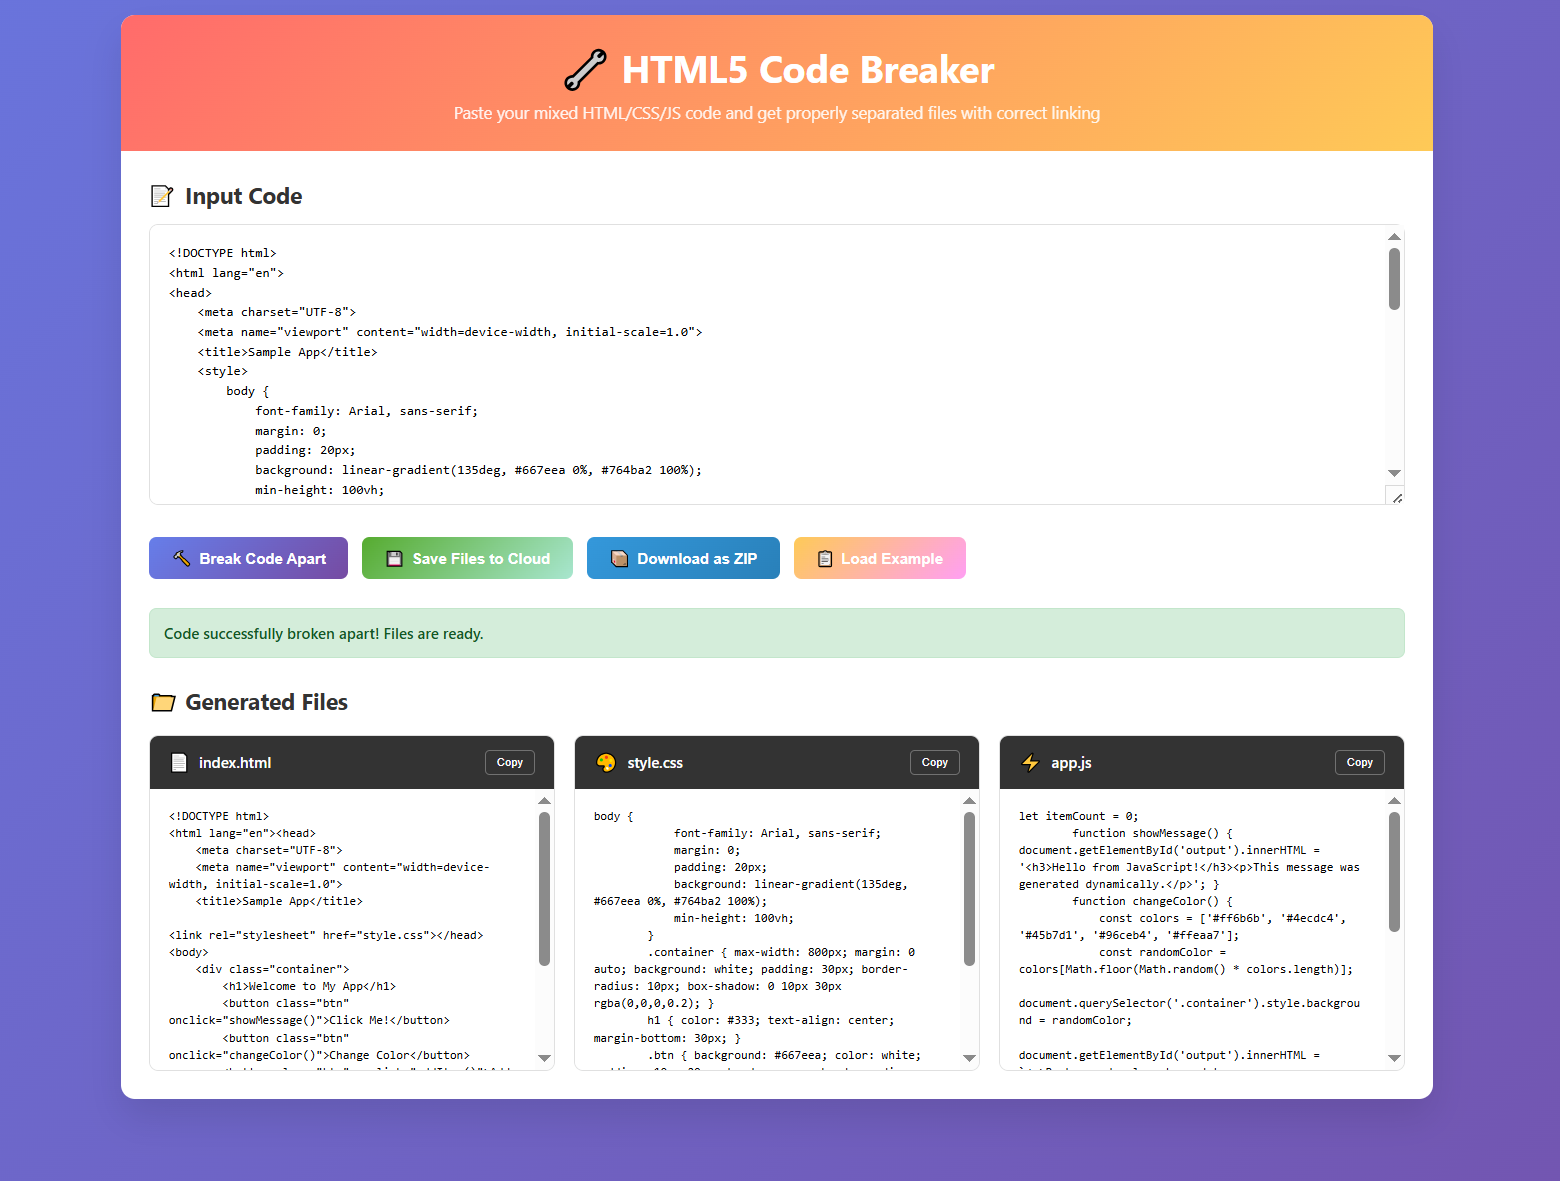Copy the style.css file contents
The width and height of the screenshot is (1560, 1181).
pos(934,762)
